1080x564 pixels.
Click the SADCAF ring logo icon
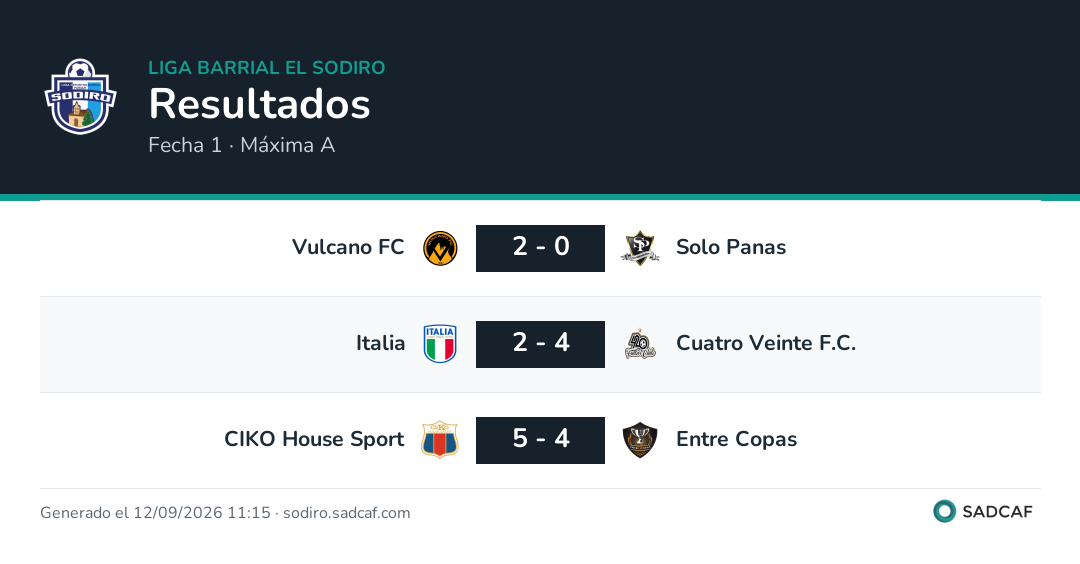[944, 511]
